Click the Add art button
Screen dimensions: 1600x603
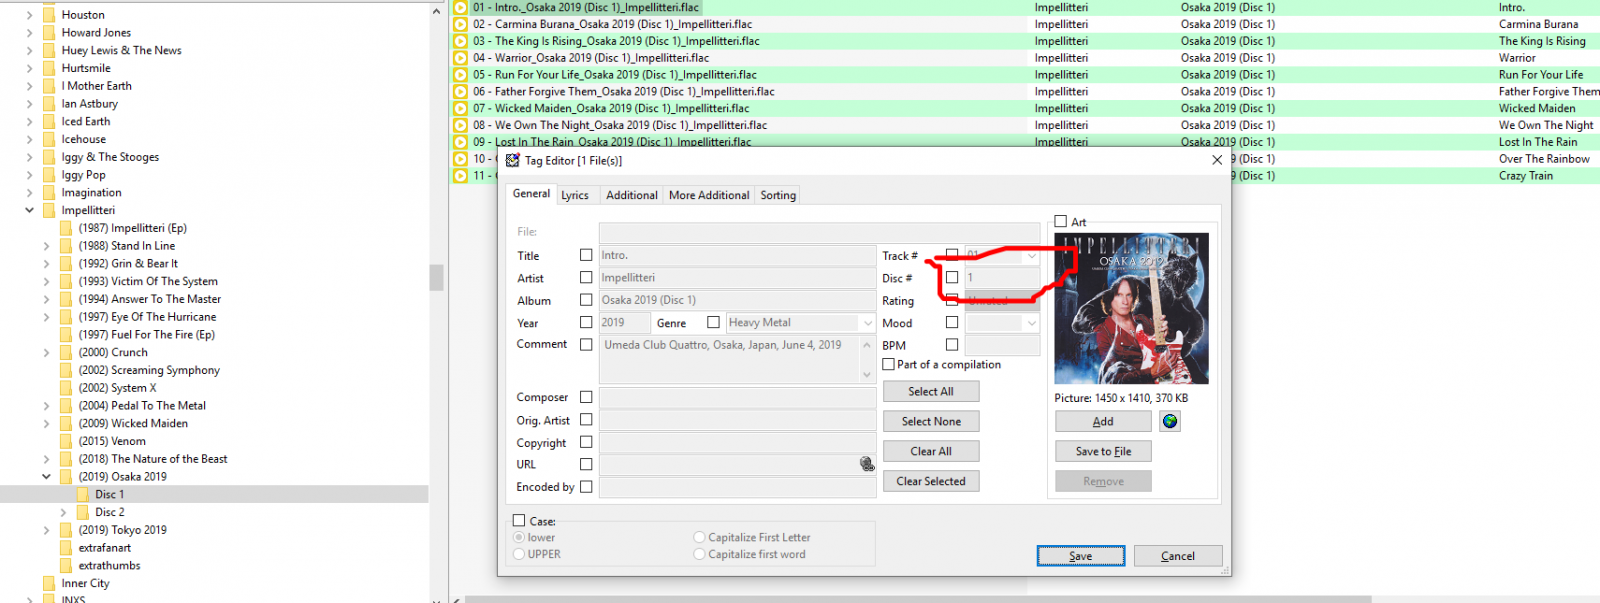pos(1103,422)
